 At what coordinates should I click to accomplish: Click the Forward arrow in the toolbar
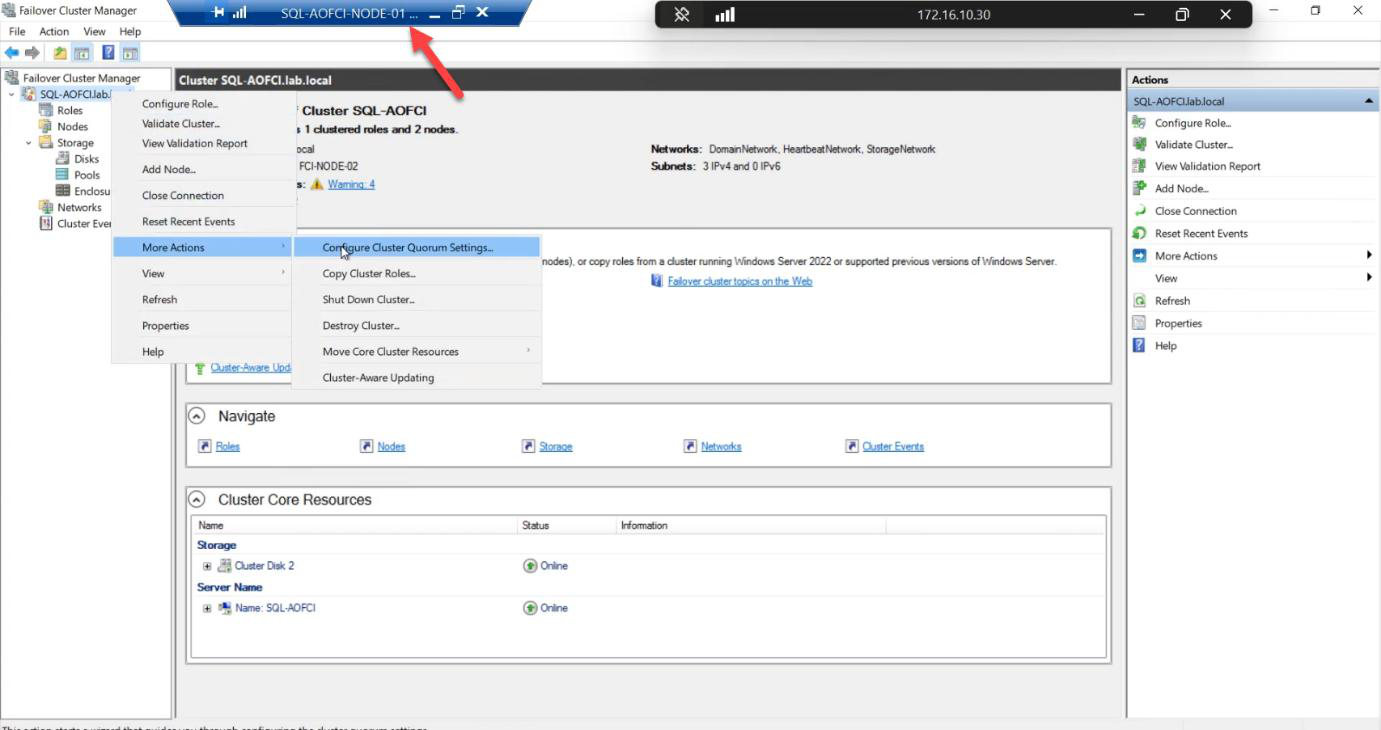pos(32,53)
